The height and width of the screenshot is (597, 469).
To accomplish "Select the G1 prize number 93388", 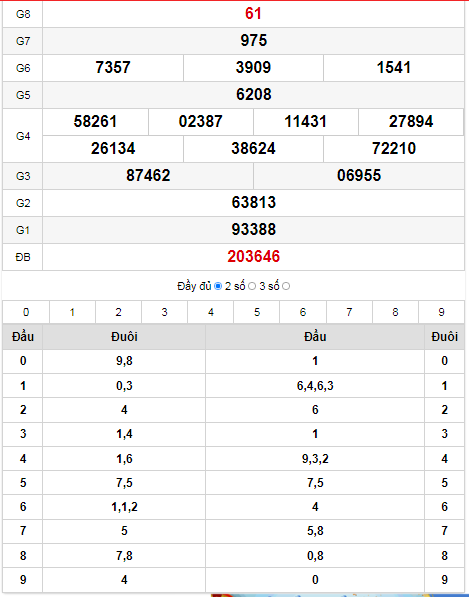I will click(x=254, y=230).
